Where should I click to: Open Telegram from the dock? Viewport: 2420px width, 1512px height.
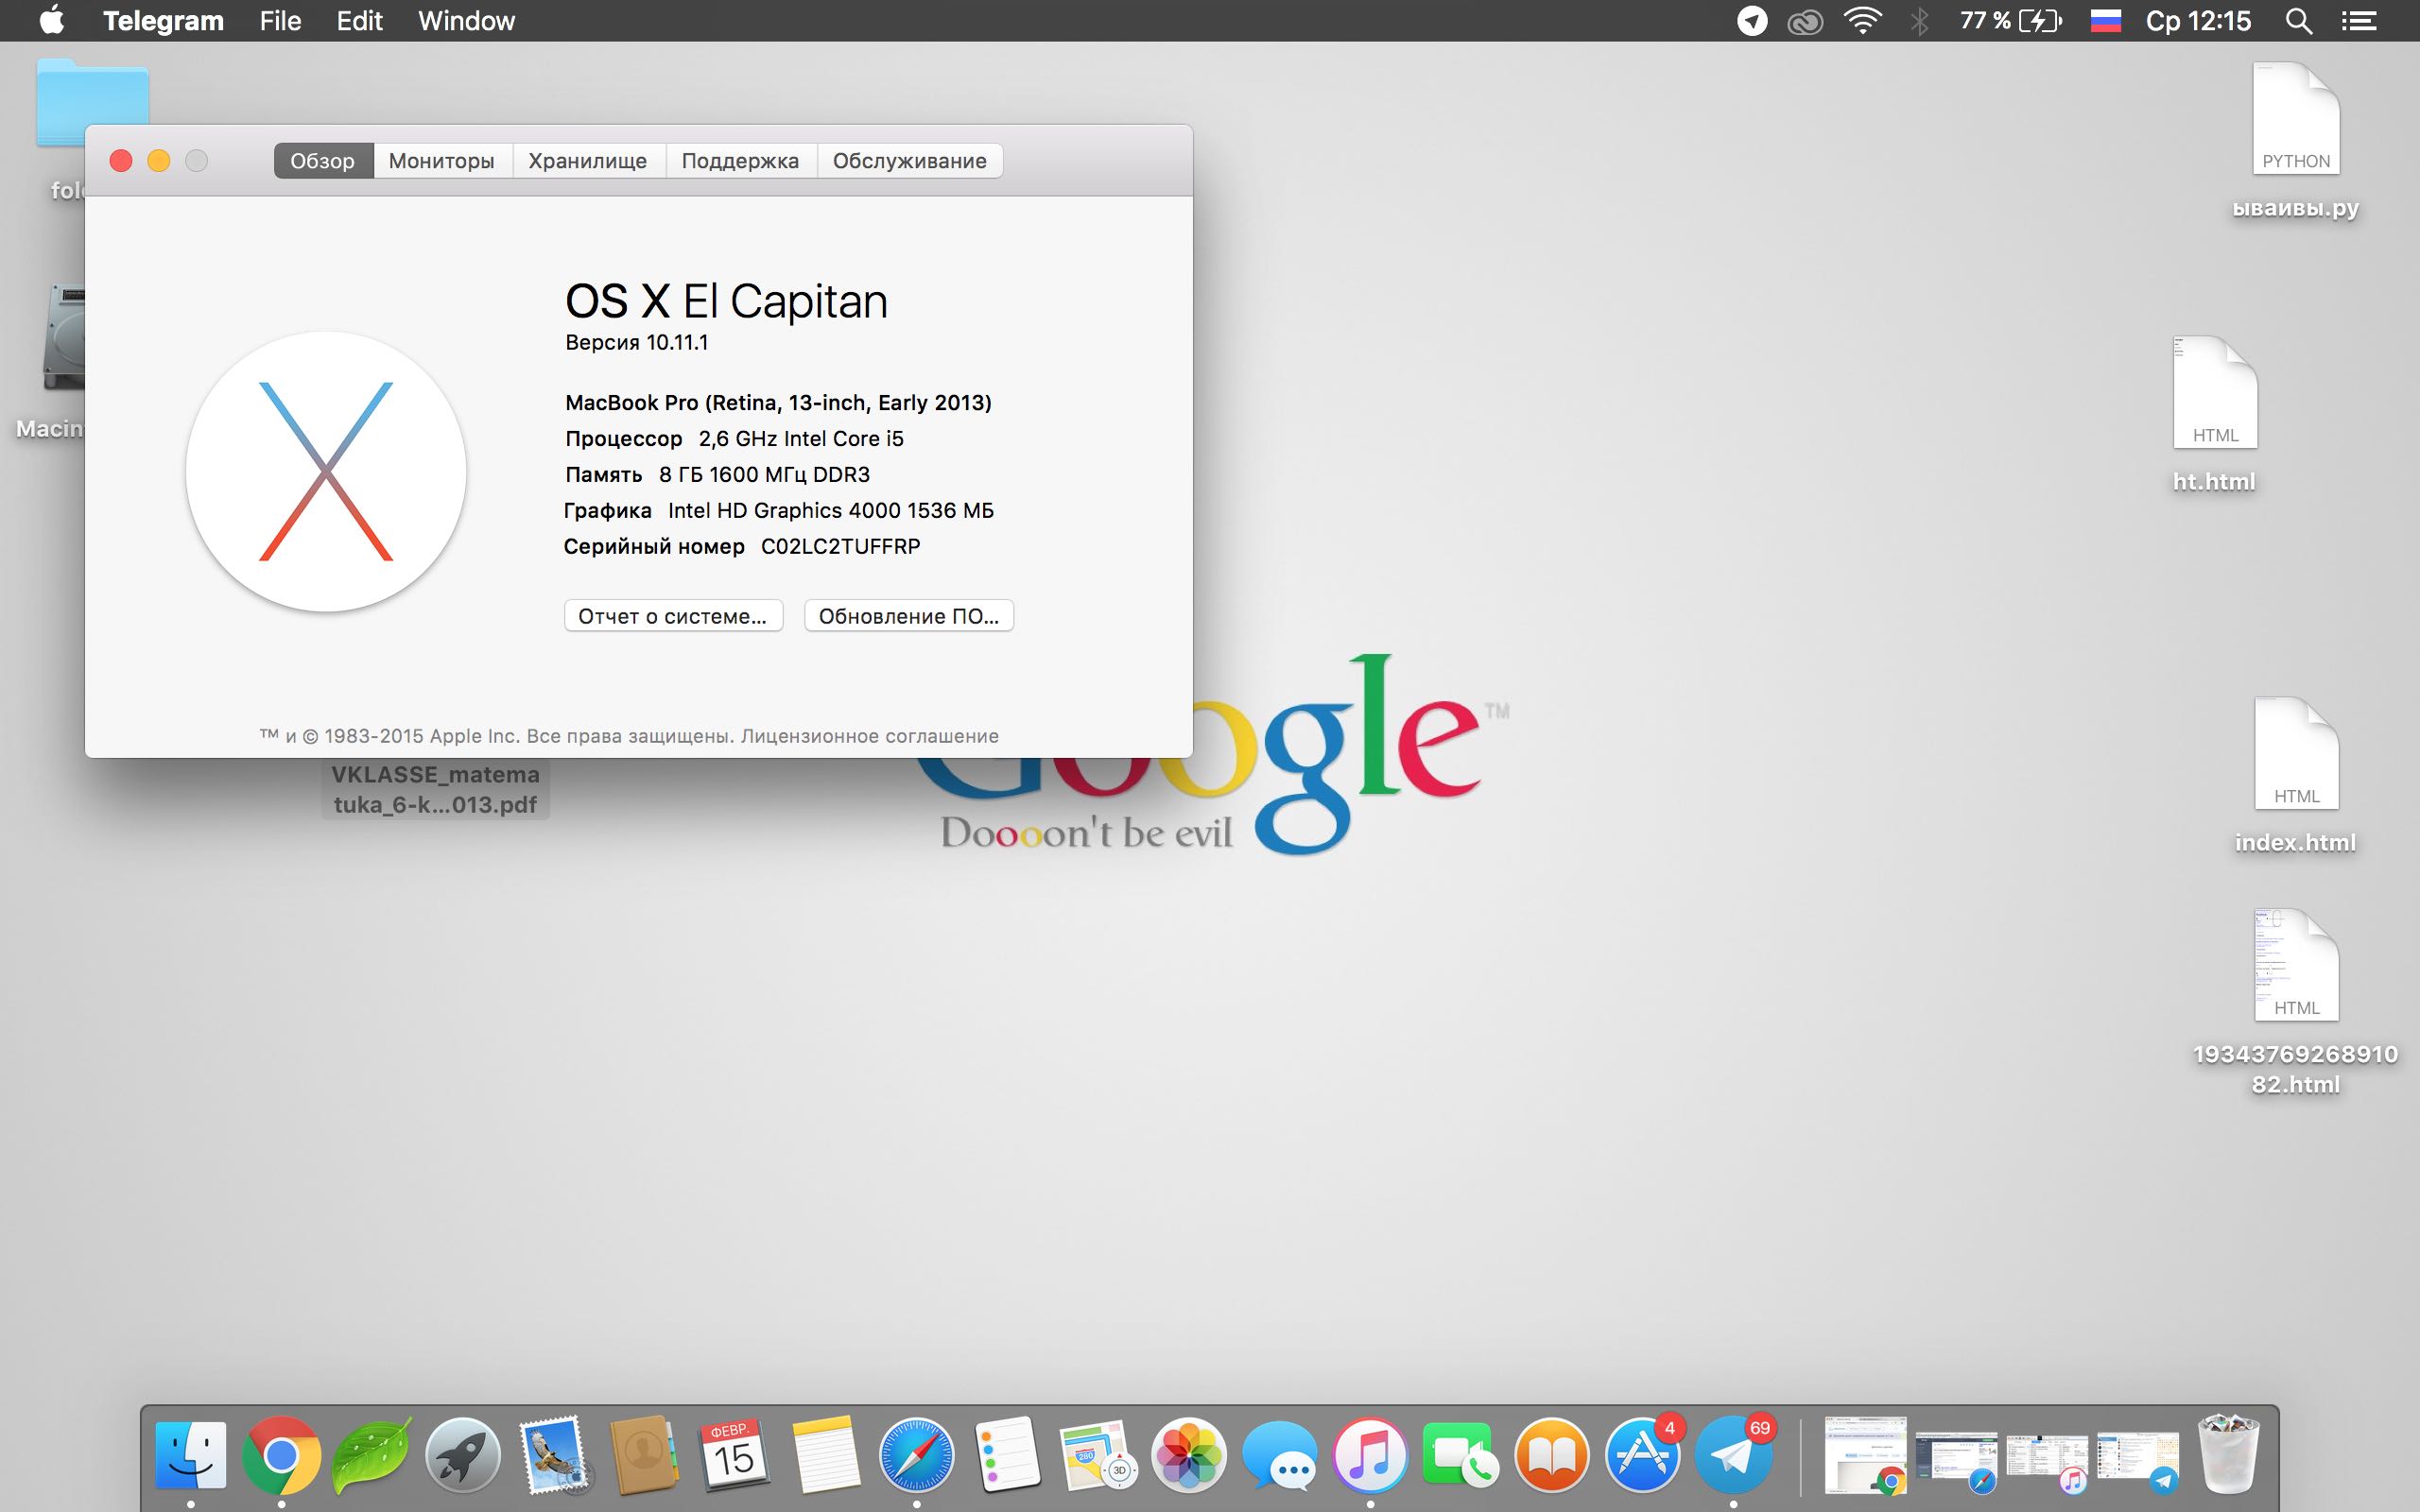pos(1734,1455)
